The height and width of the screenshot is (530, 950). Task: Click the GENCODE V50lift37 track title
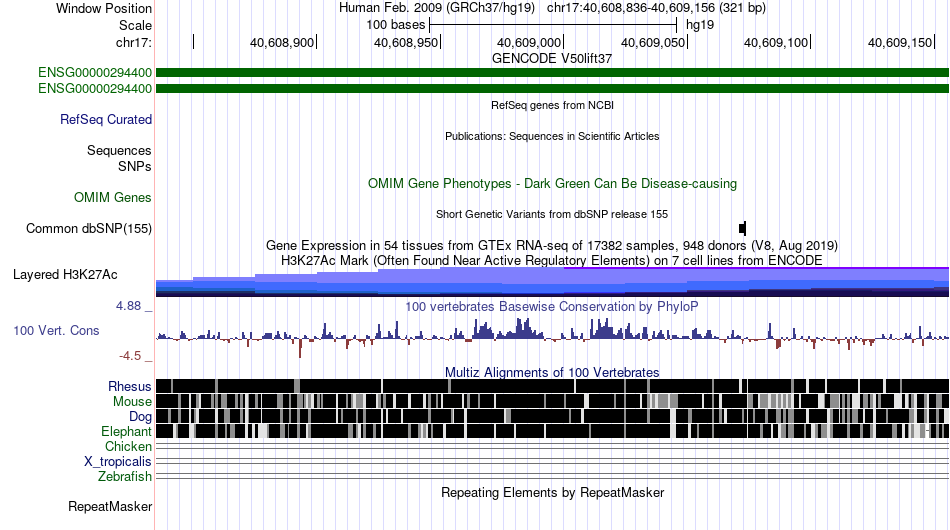pos(552,59)
